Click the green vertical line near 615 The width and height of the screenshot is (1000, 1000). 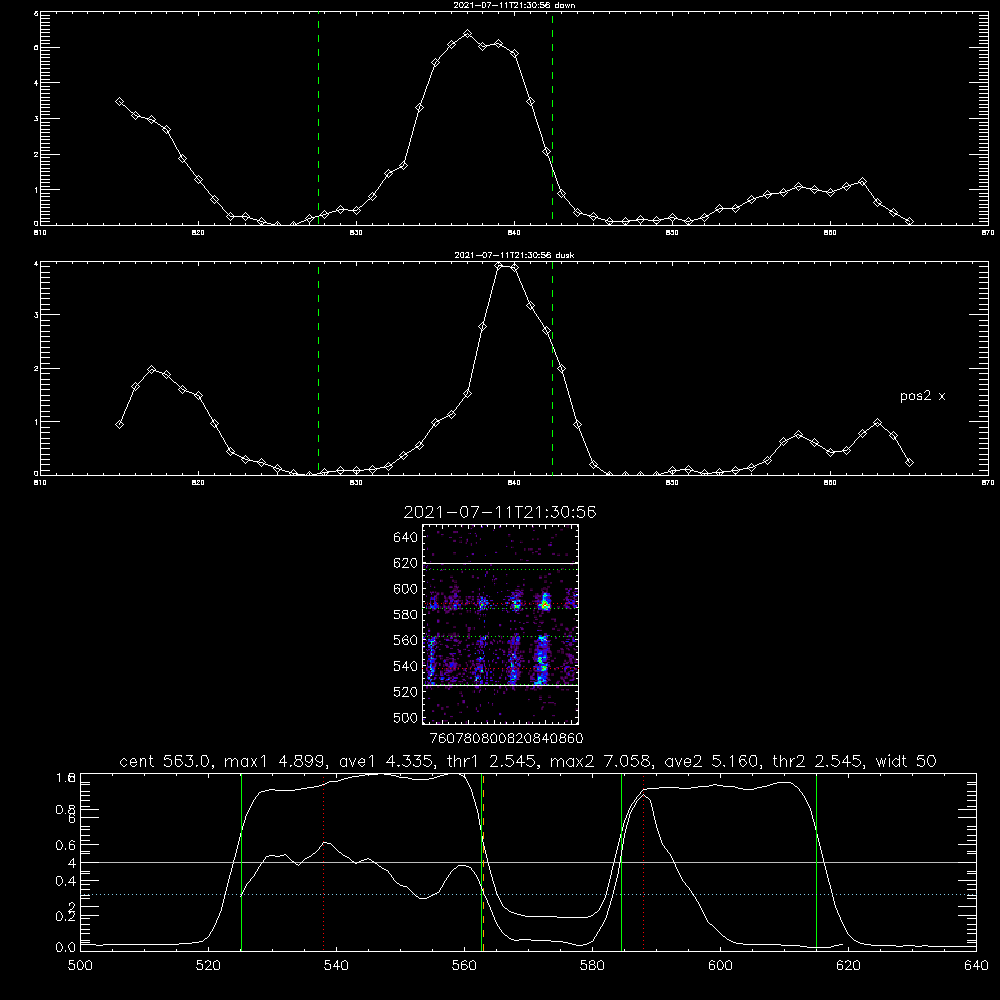(816, 862)
